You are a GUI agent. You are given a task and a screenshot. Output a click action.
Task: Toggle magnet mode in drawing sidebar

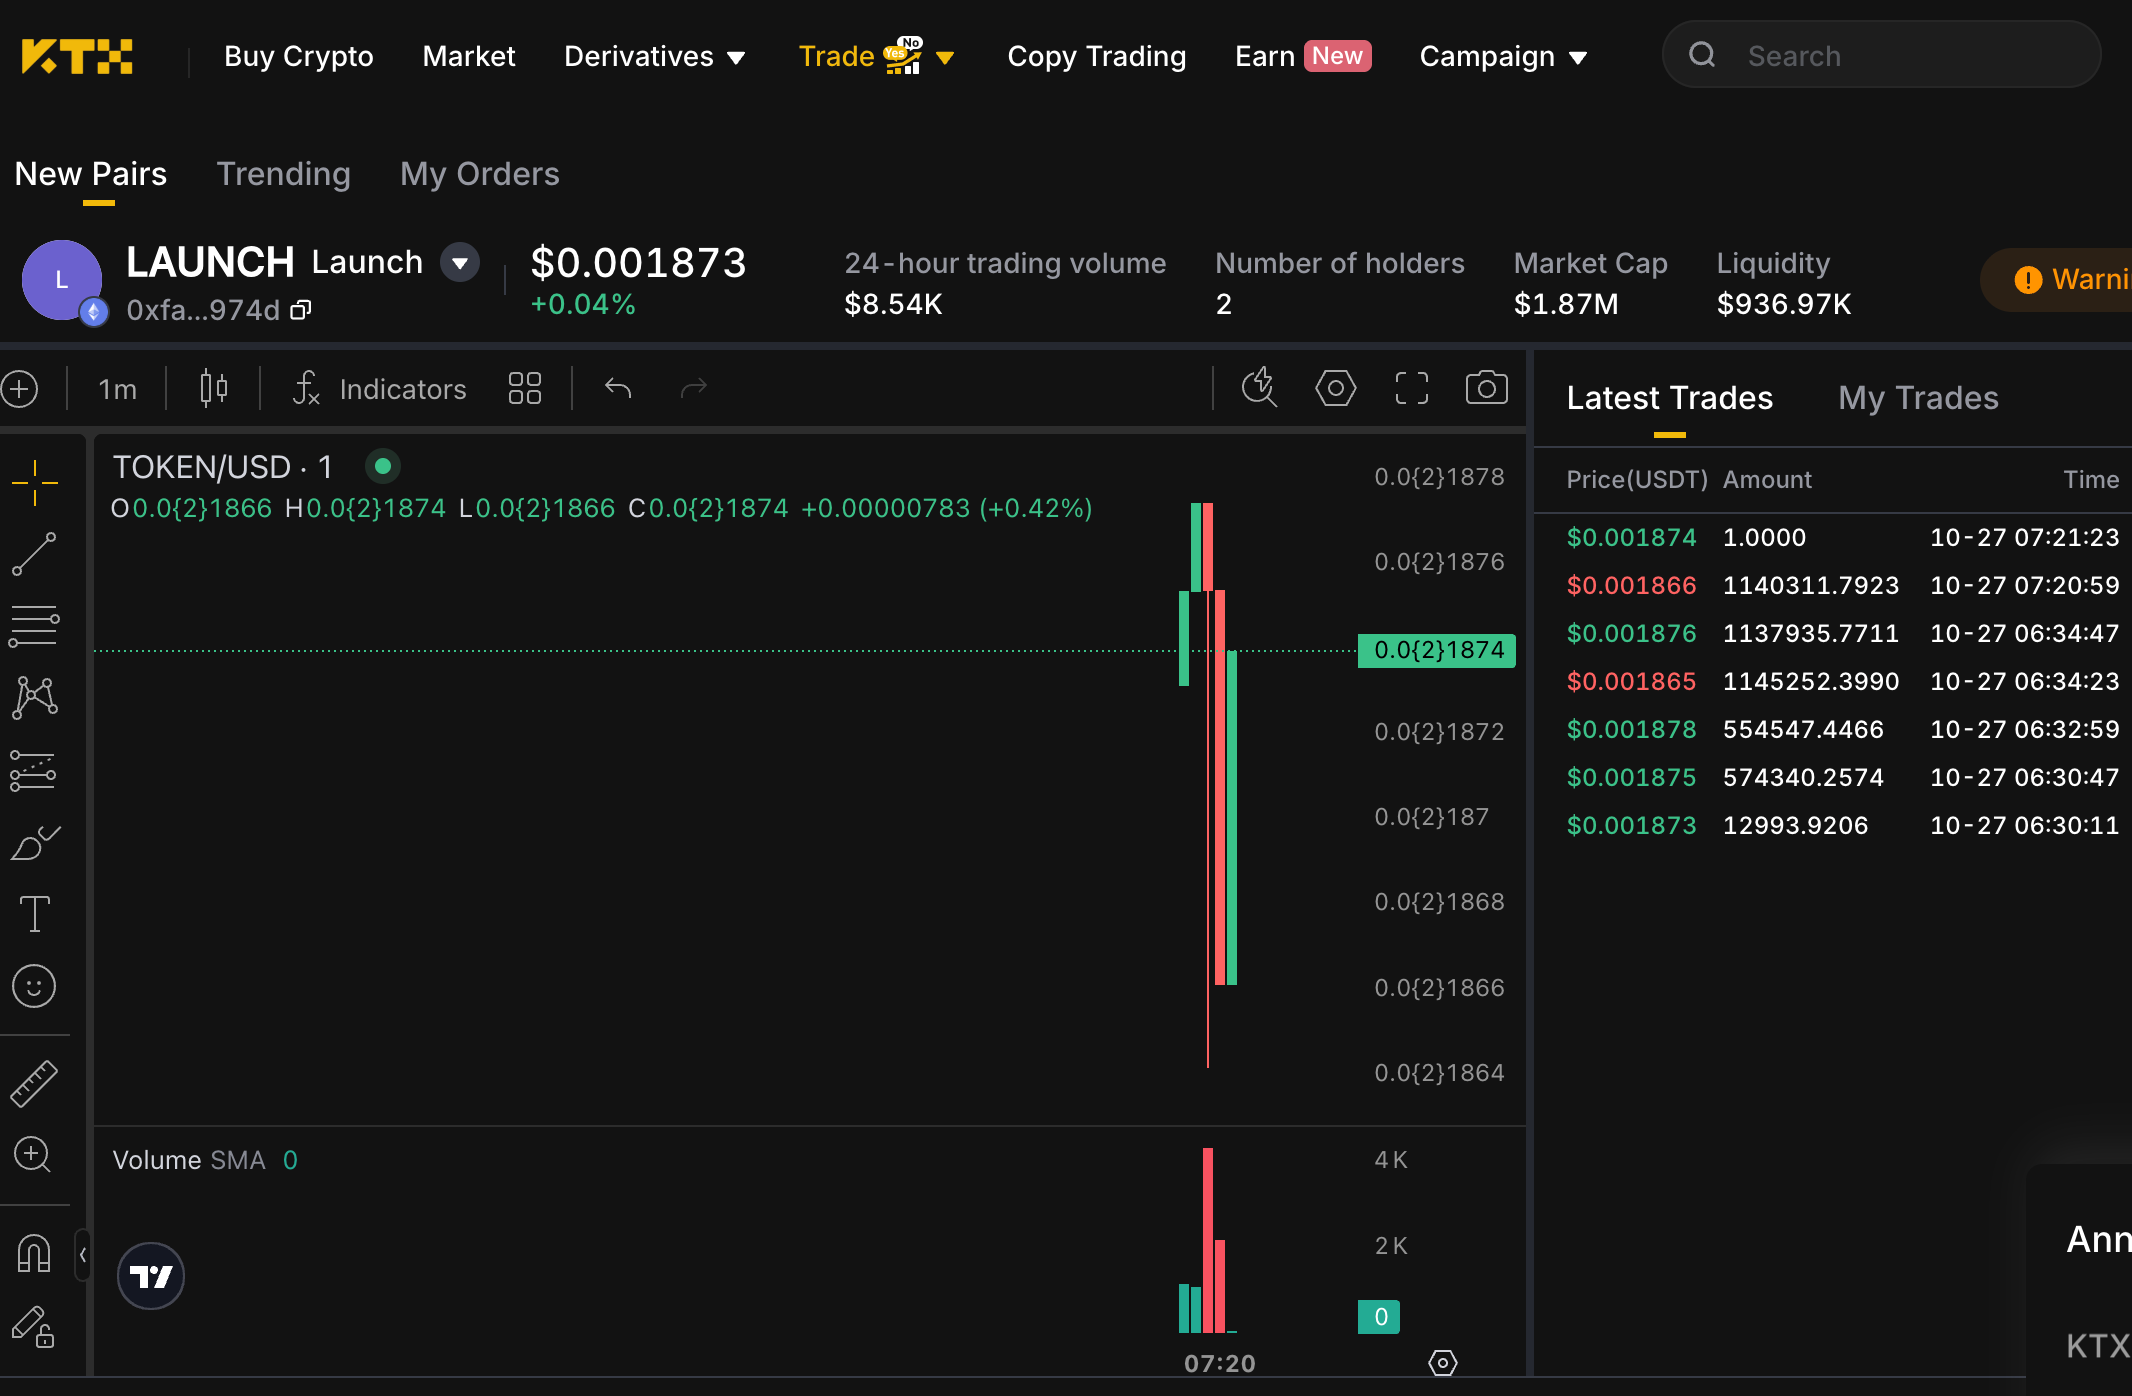pos(34,1252)
